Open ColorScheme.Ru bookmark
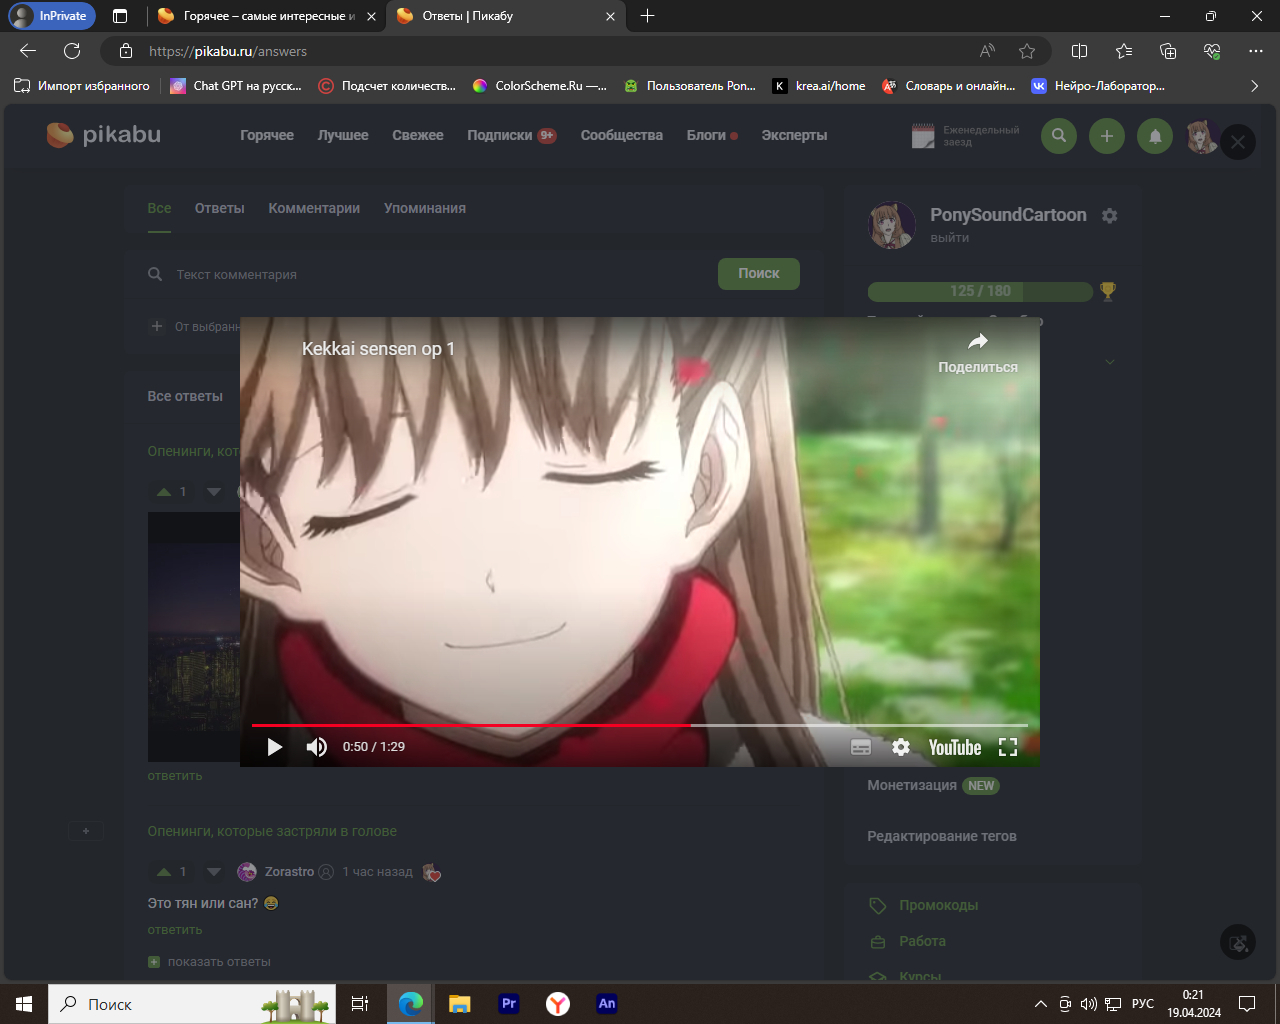 [540, 86]
